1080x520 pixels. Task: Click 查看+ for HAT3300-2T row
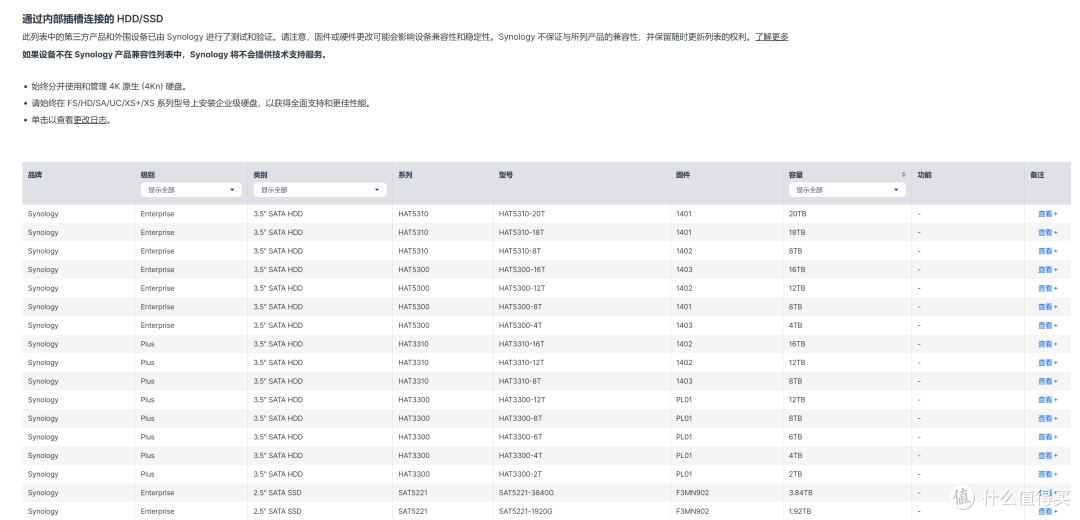tap(1048, 475)
